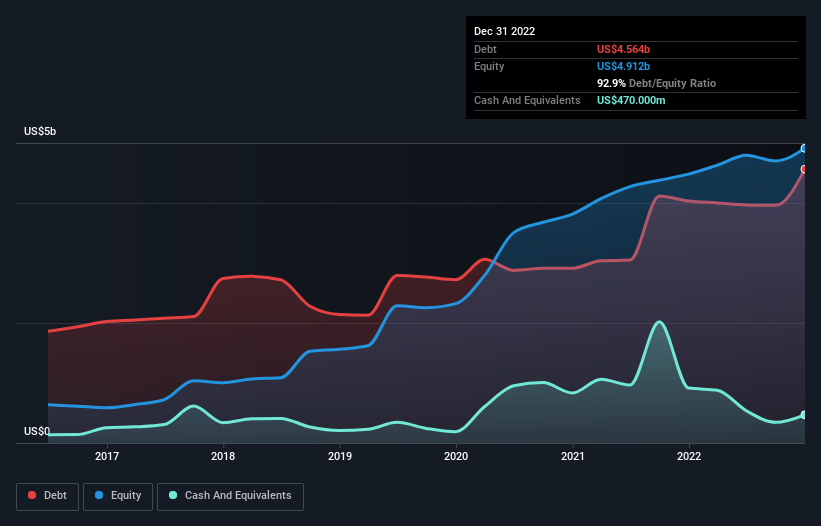Click the teal dot in the Cash legend
Screen dimensions: 821x526
pyautogui.click(x=174, y=496)
